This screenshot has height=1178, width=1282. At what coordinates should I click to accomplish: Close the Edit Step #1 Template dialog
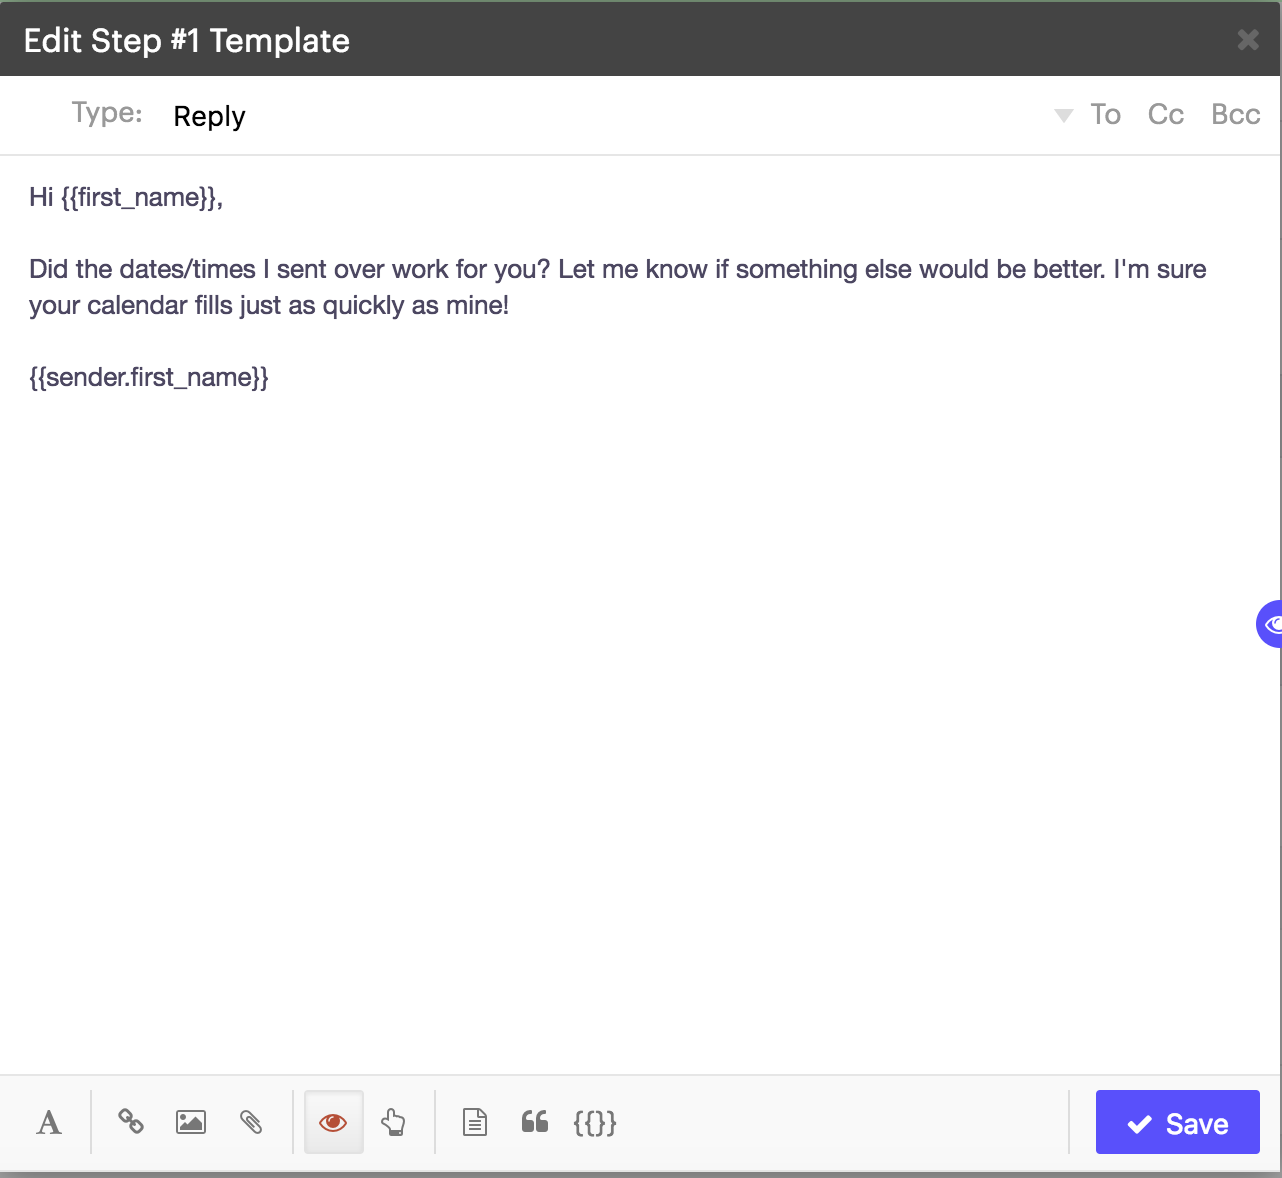pyautogui.click(x=1248, y=40)
